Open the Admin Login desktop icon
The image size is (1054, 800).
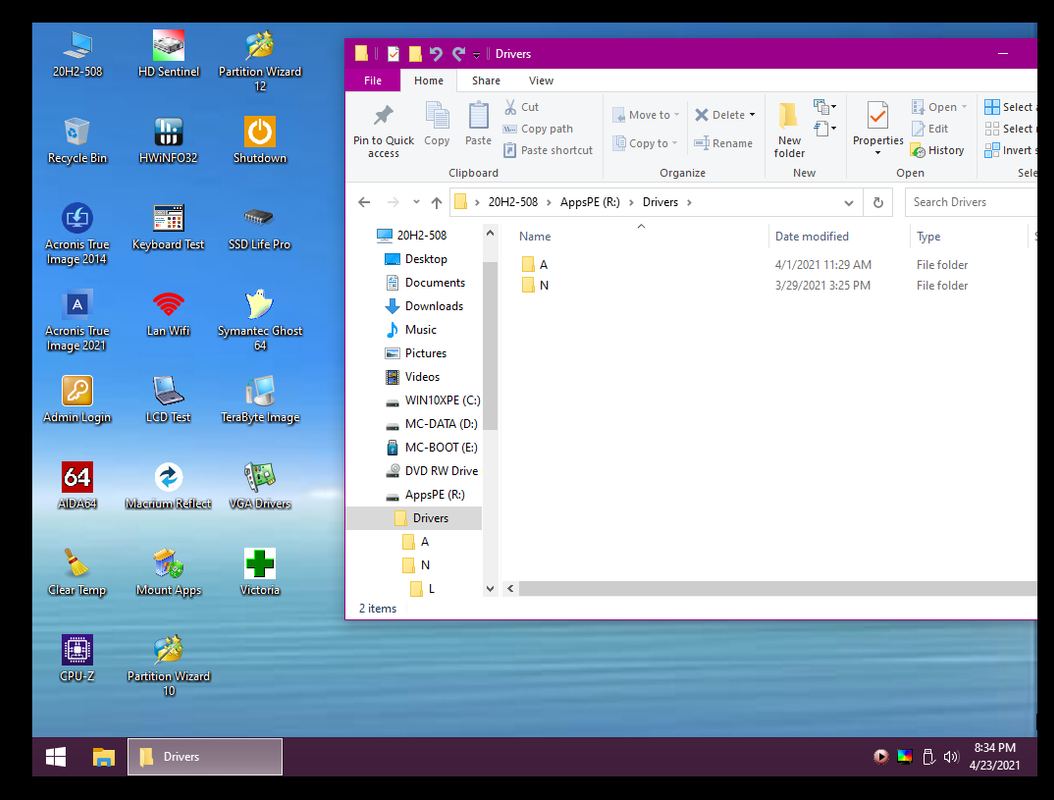[x=77, y=399]
